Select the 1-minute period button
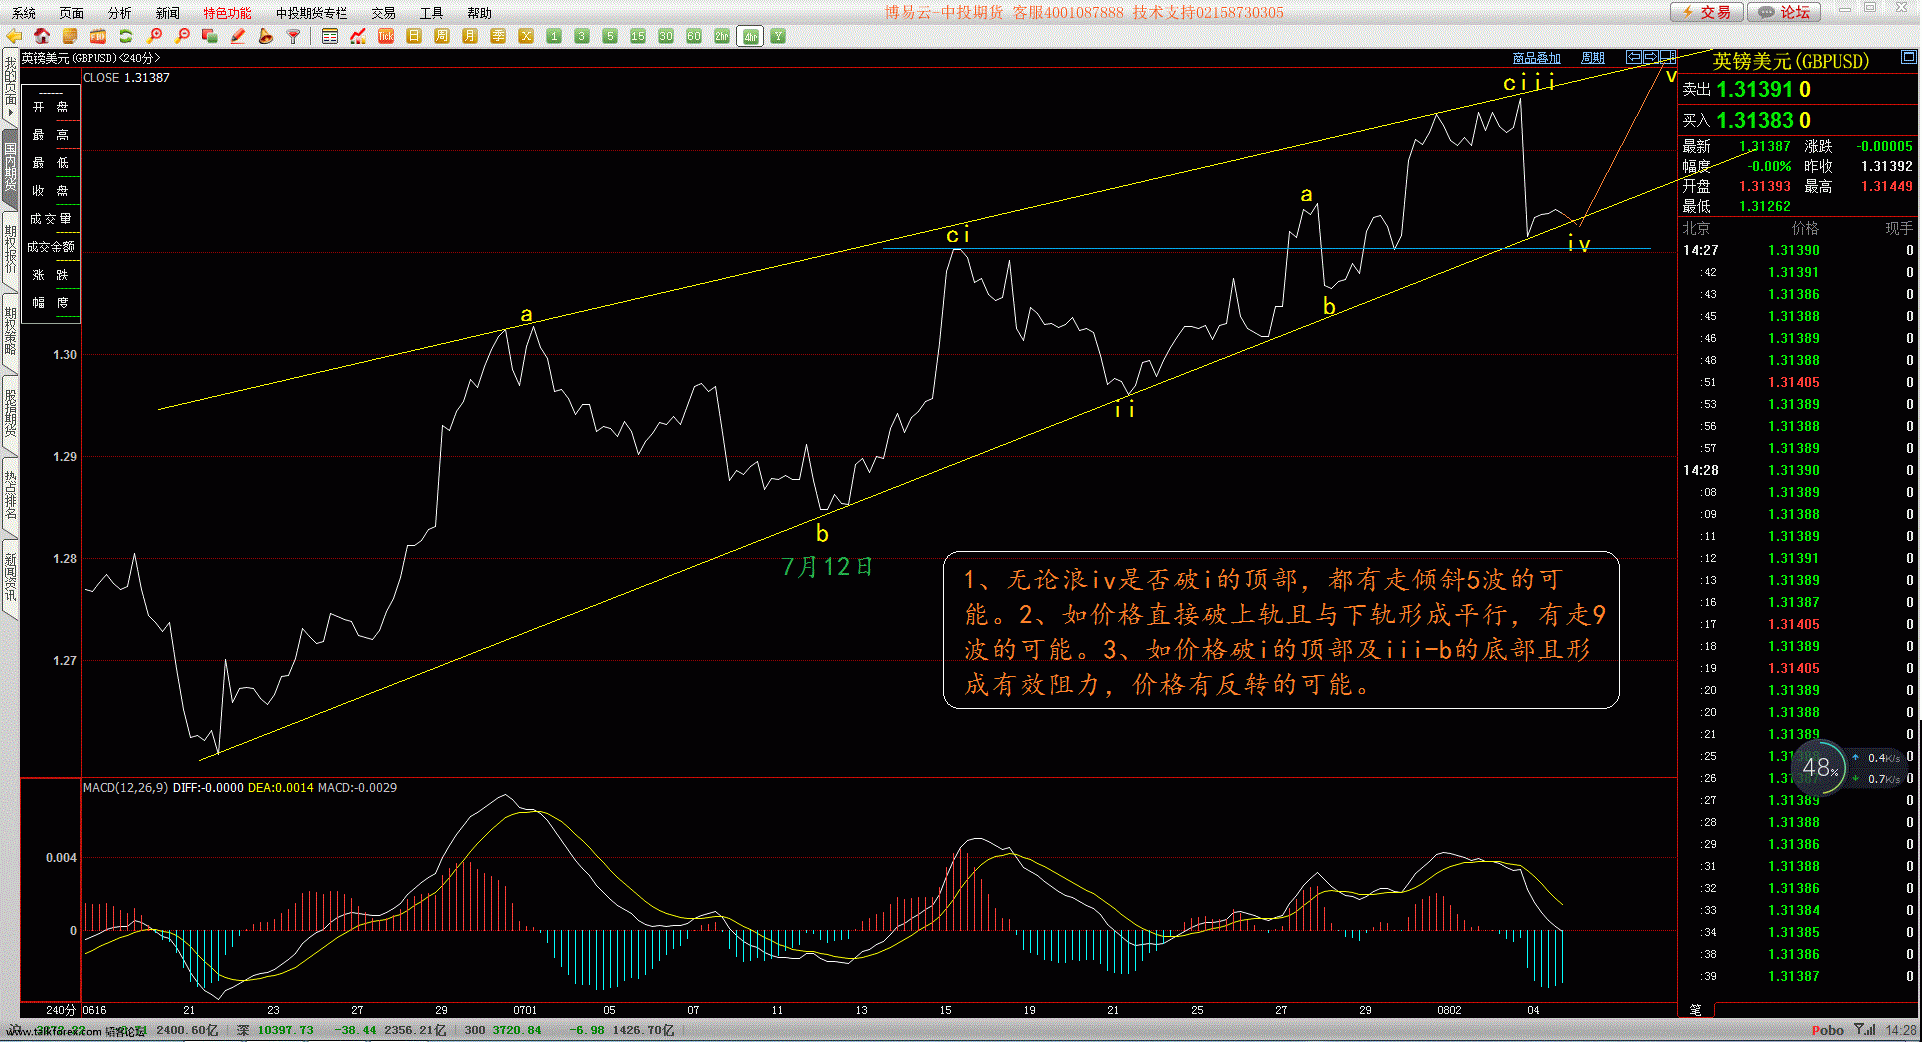Viewport: 1922px width, 1042px height. [x=554, y=36]
